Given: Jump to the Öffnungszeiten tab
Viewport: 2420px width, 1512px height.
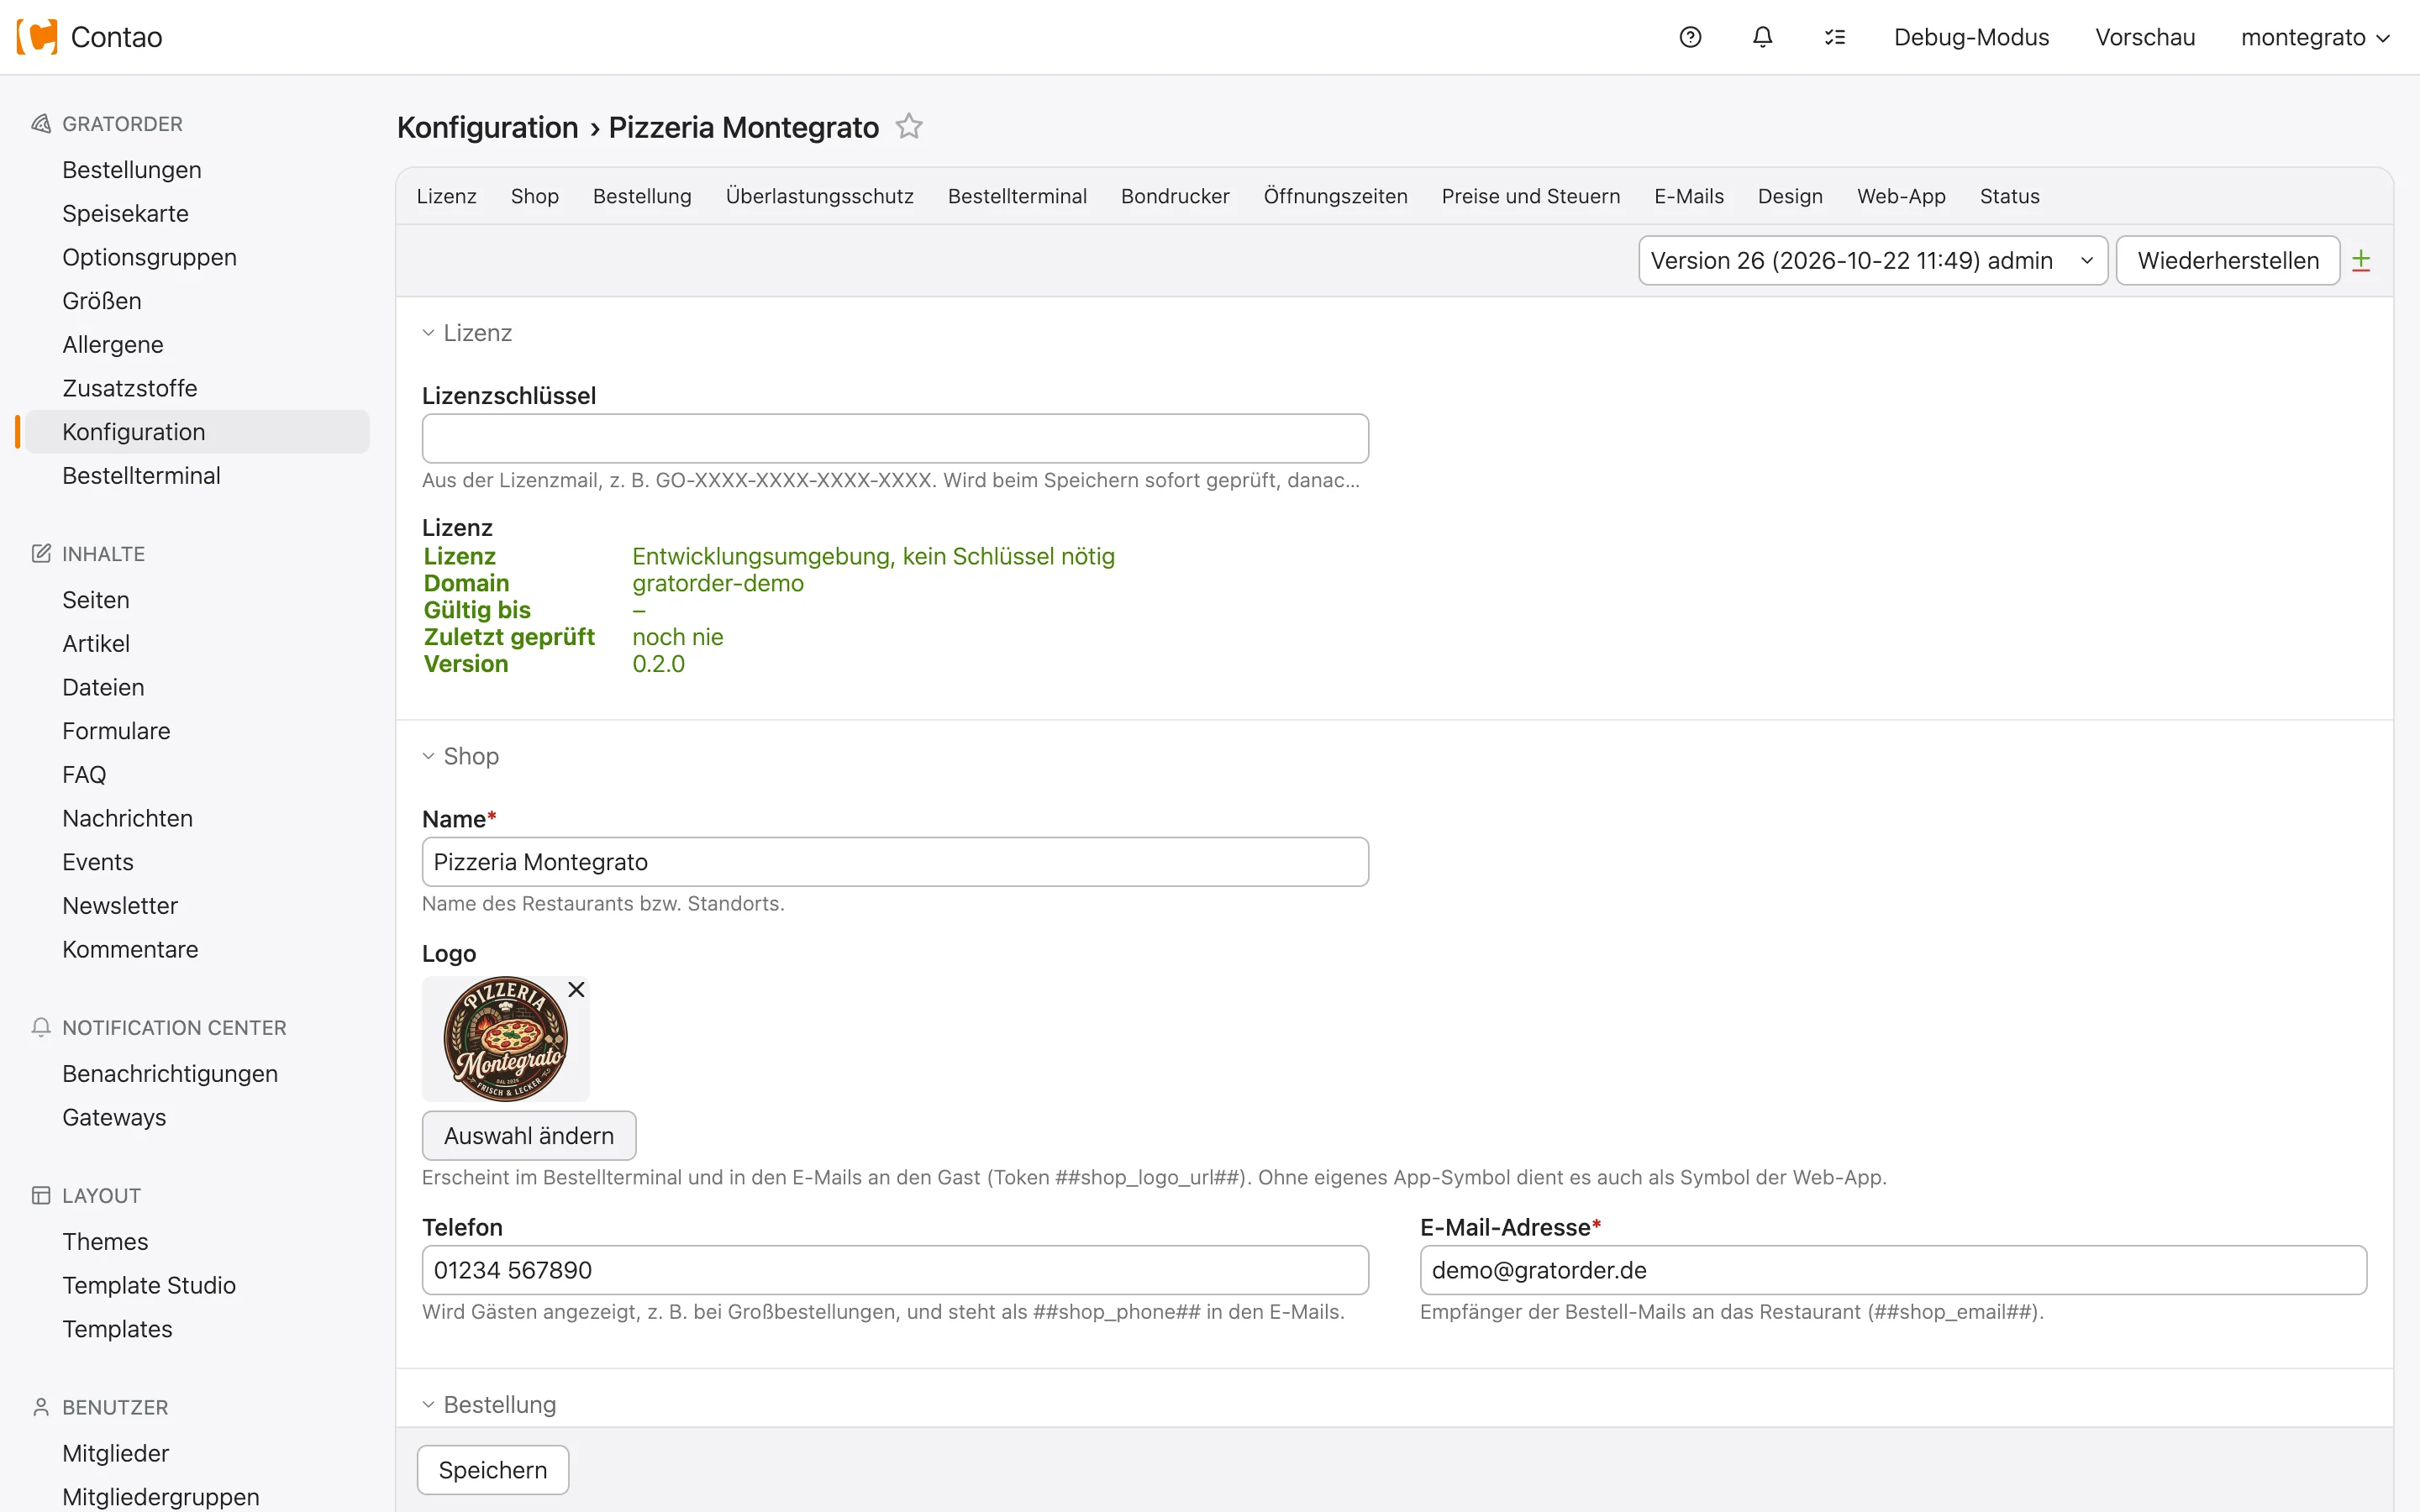Looking at the screenshot, I should pos(1335,196).
